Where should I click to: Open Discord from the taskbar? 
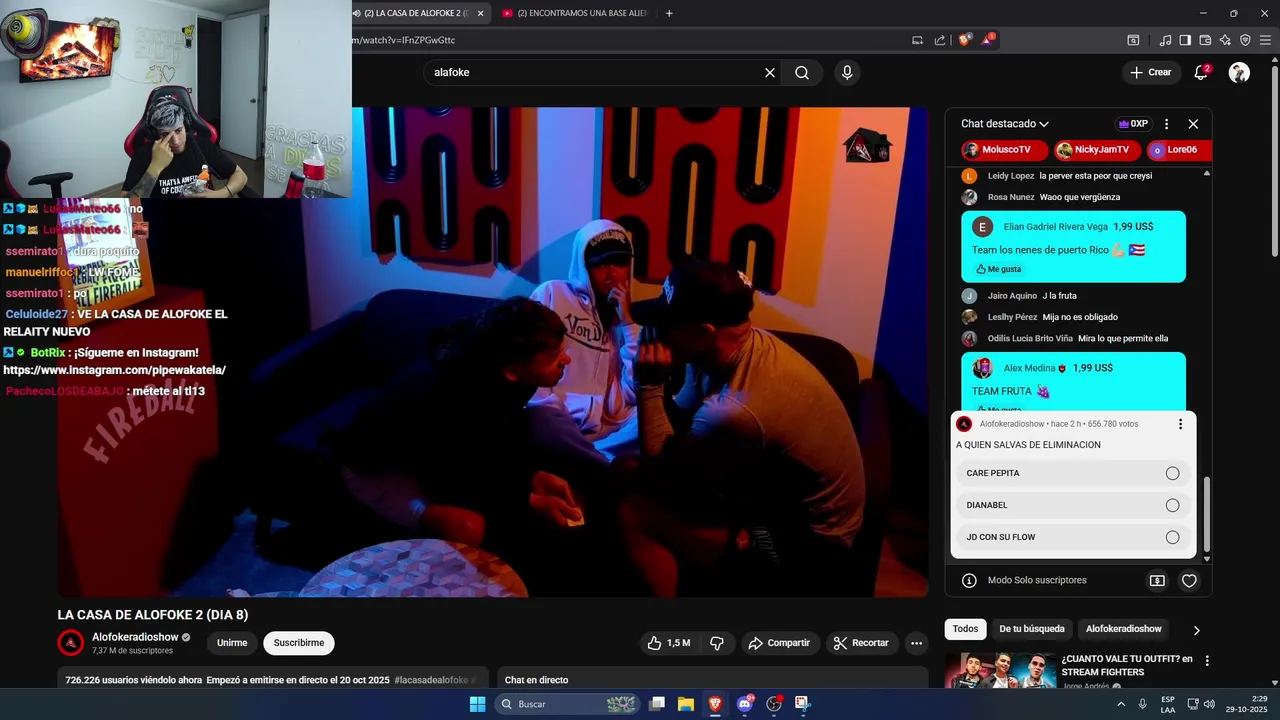(745, 704)
